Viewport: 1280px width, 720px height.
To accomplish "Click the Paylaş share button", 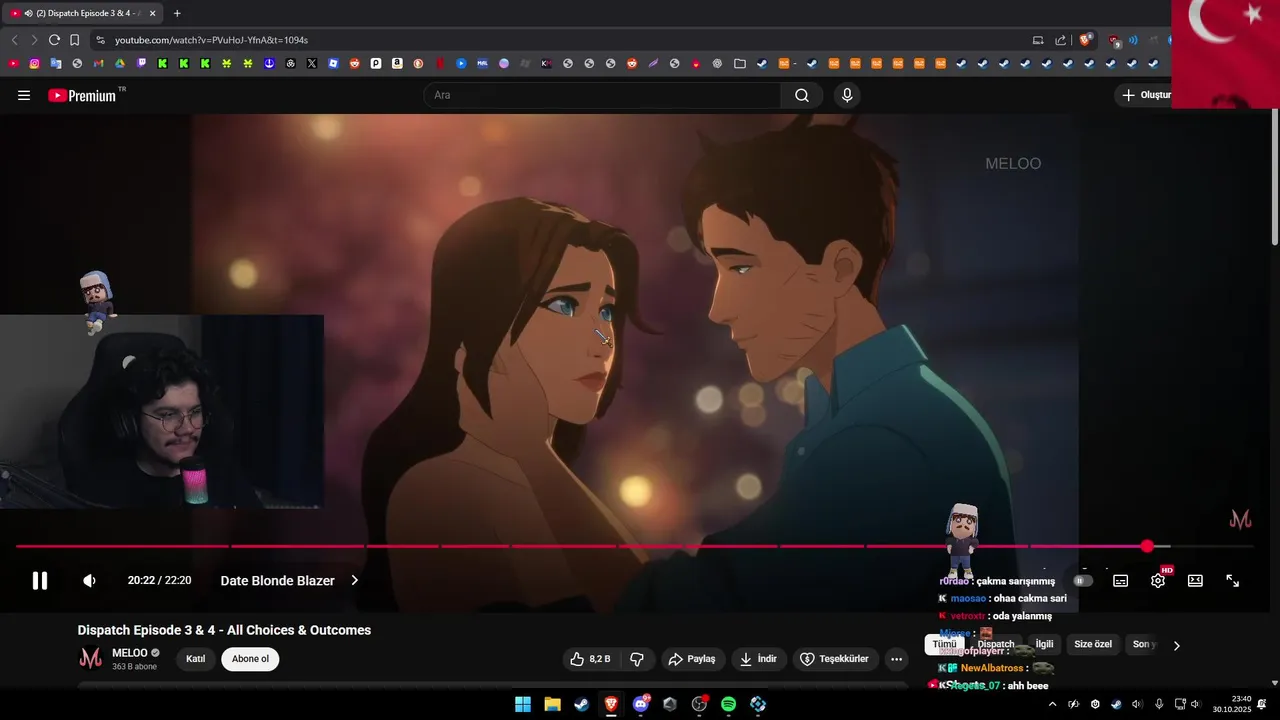I will coord(692,659).
